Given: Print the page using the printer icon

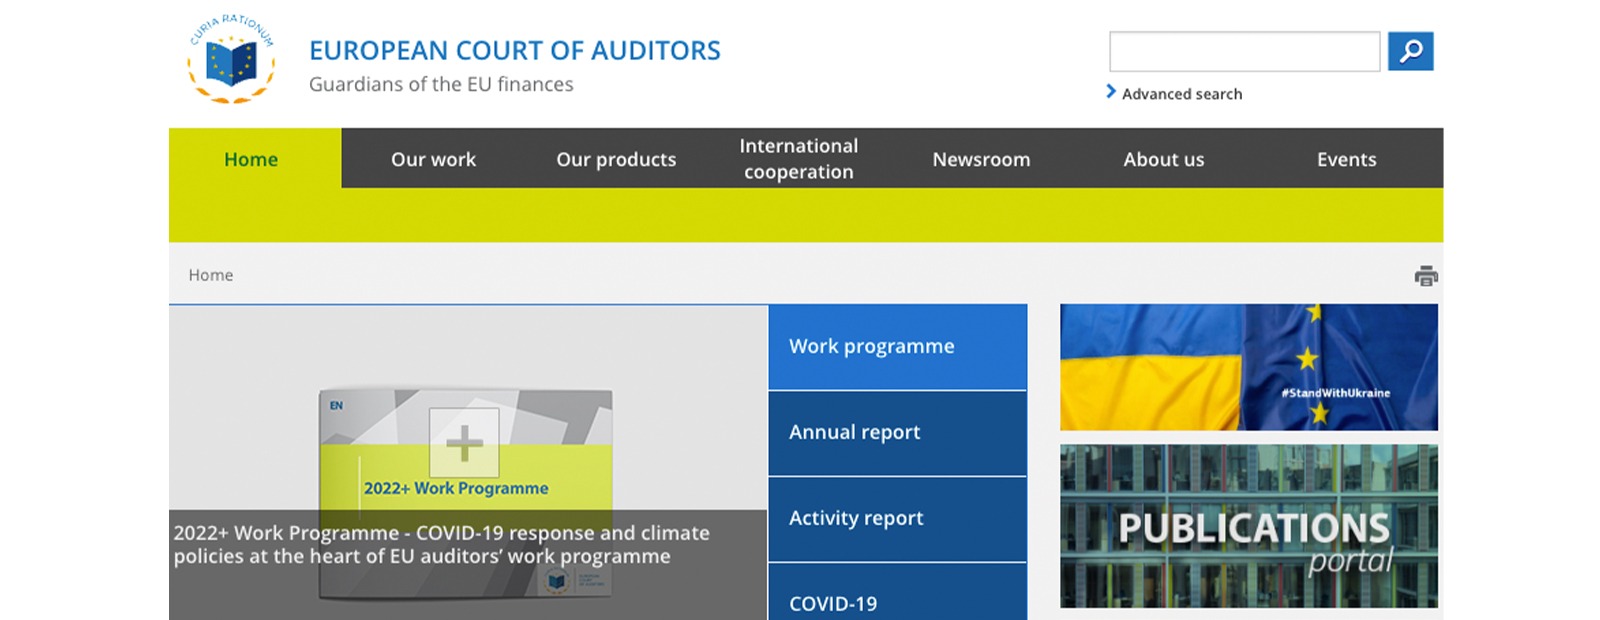Looking at the screenshot, I should tap(1426, 276).
